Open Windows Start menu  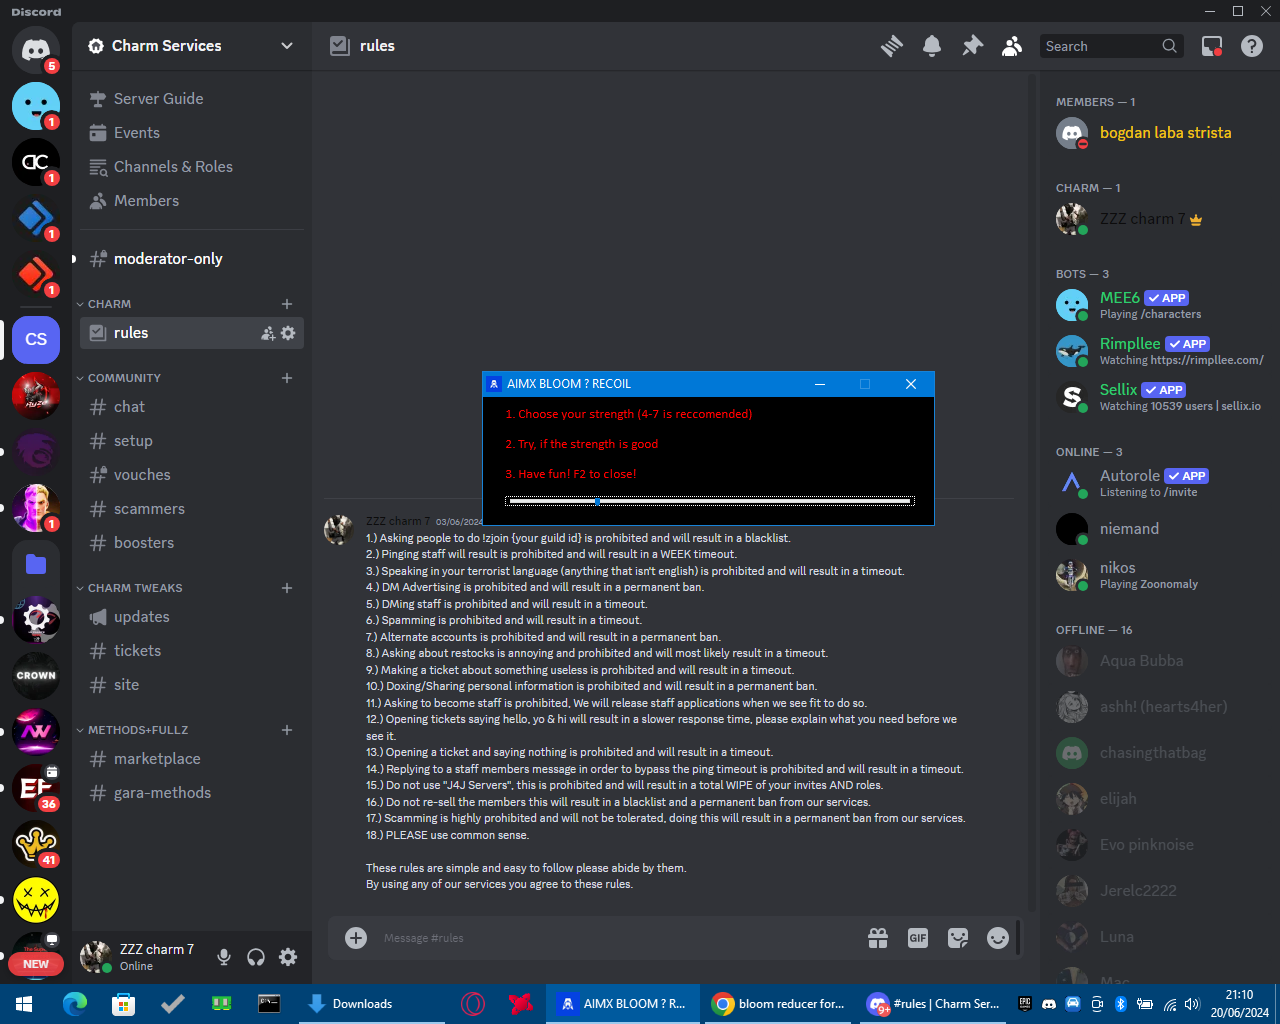pyautogui.click(x=24, y=1004)
